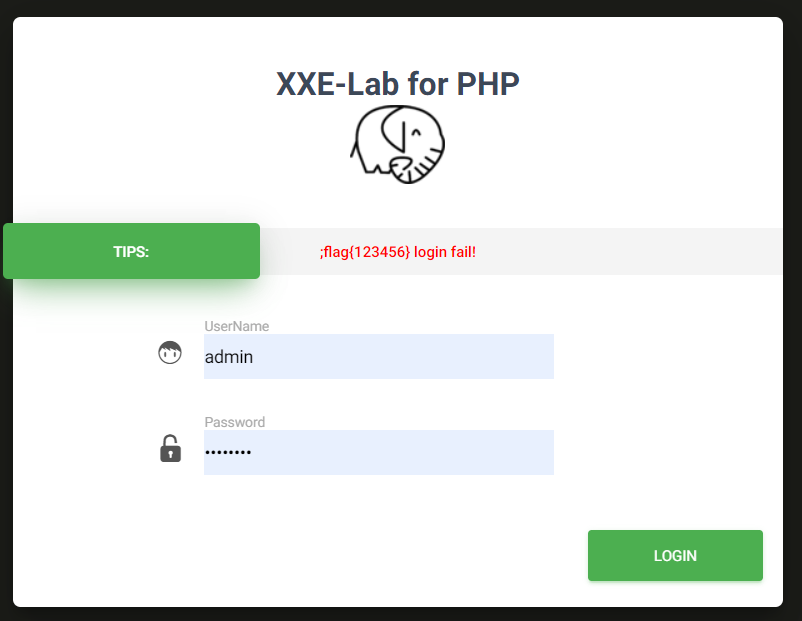Click the open padlock icon
The height and width of the screenshot is (621, 802).
point(171,449)
